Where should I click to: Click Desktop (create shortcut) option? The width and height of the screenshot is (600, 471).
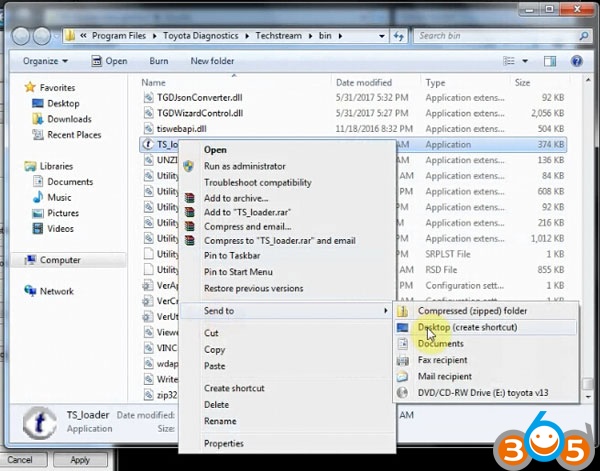click(x=467, y=327)
